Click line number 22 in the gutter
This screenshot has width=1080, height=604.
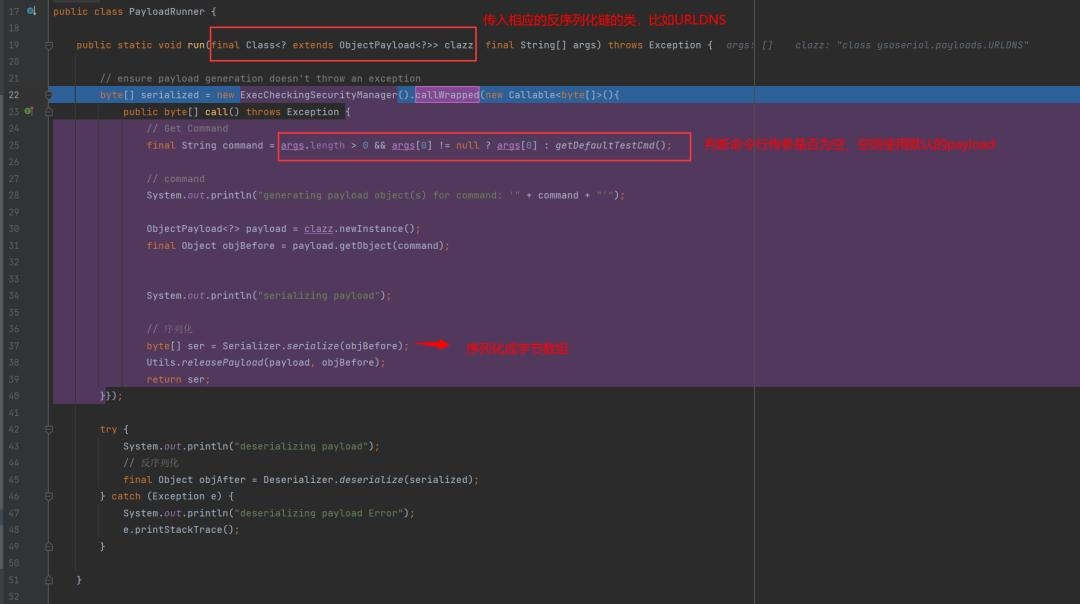(17, 94)
